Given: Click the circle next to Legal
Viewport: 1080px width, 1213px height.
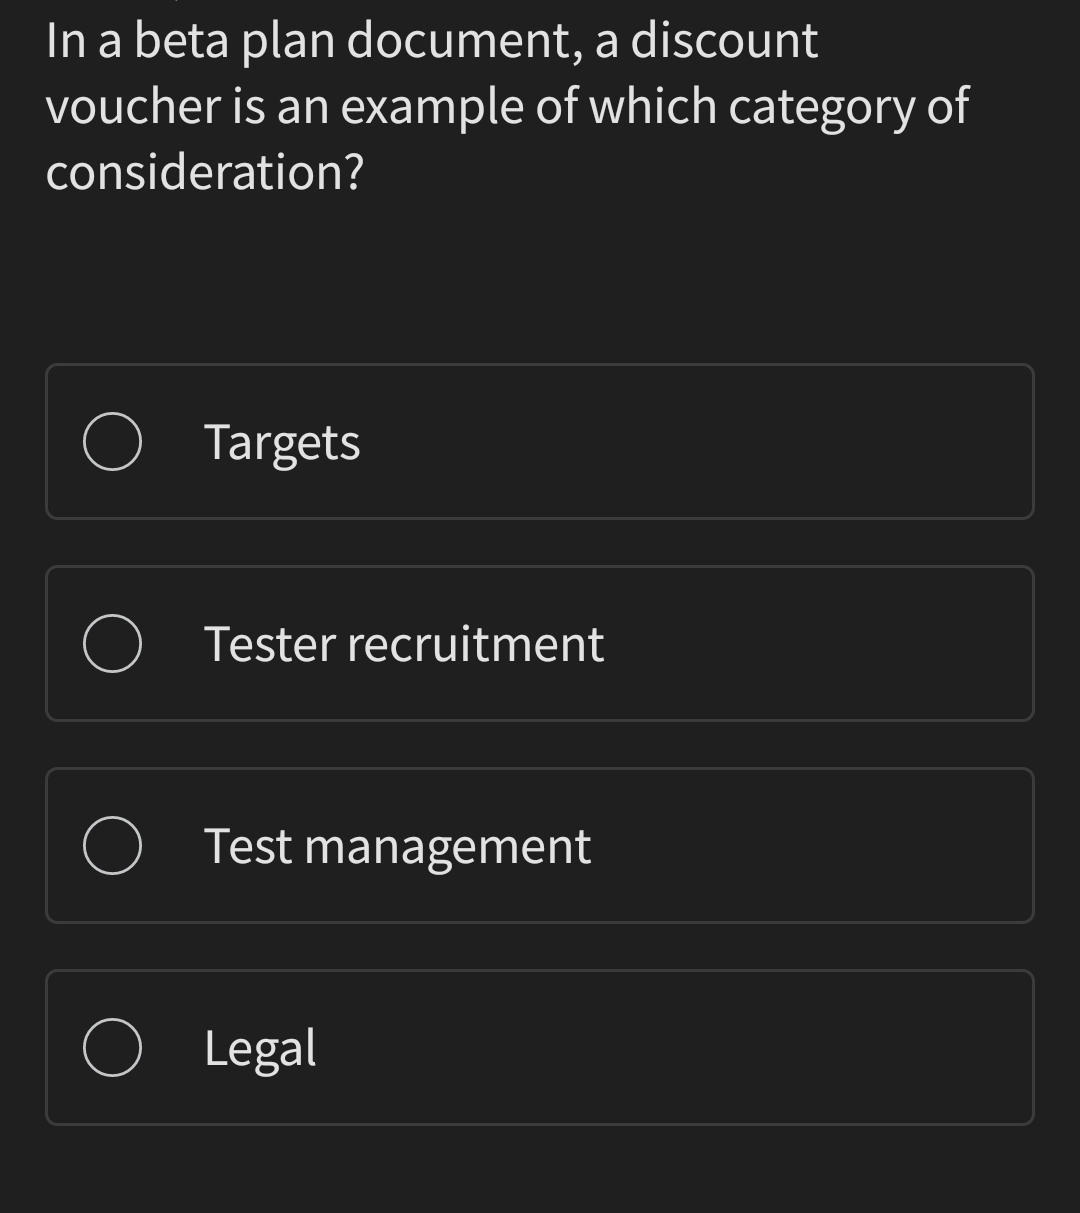Looking at the screenshot, I should tap(112, 1048).
